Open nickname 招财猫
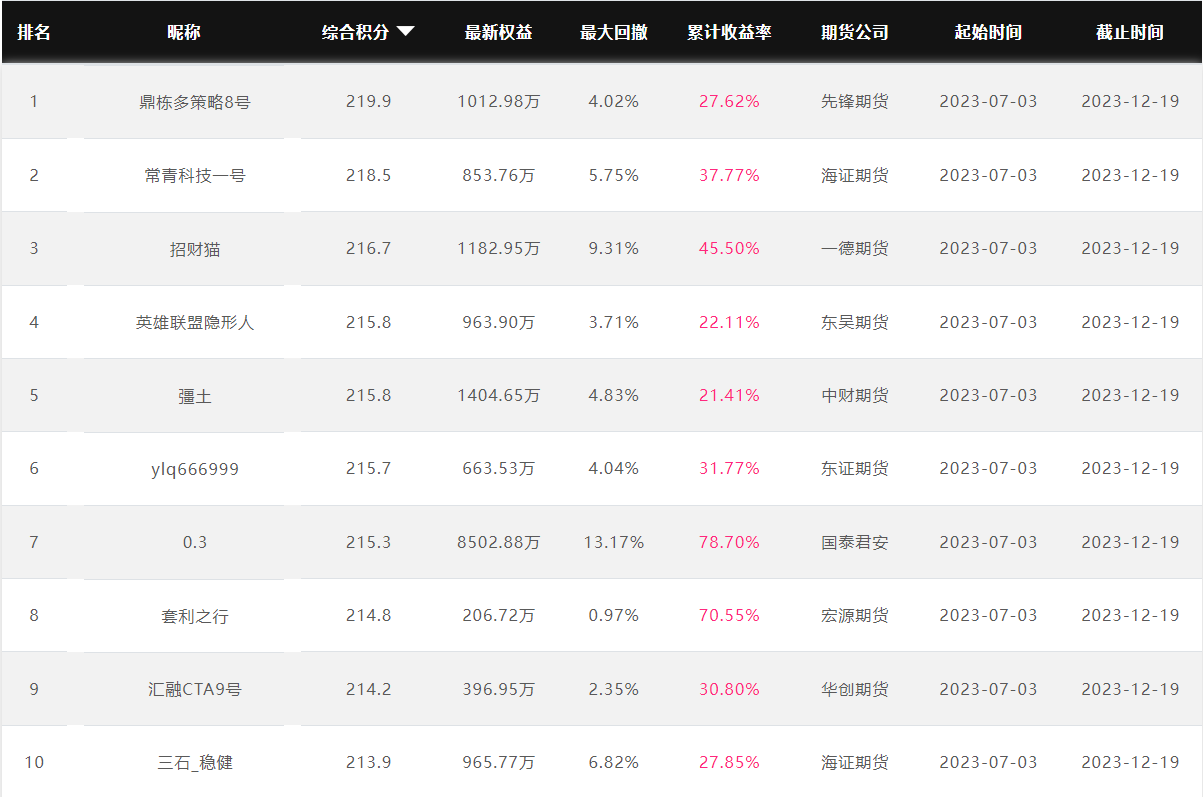This screenshot has width=1203, height=797. [x=195, y=249]
